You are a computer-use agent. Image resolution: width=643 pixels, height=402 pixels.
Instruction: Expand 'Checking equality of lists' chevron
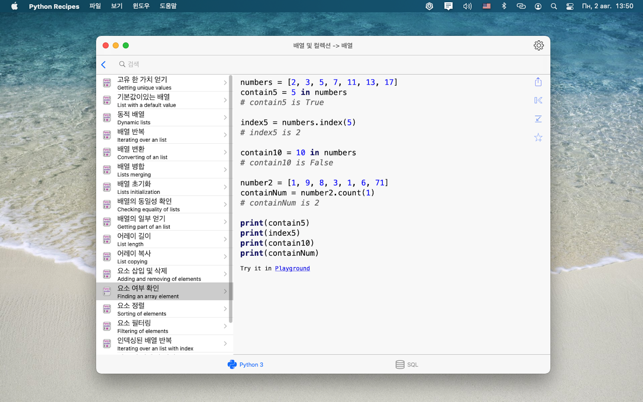[x=225, y=205]
